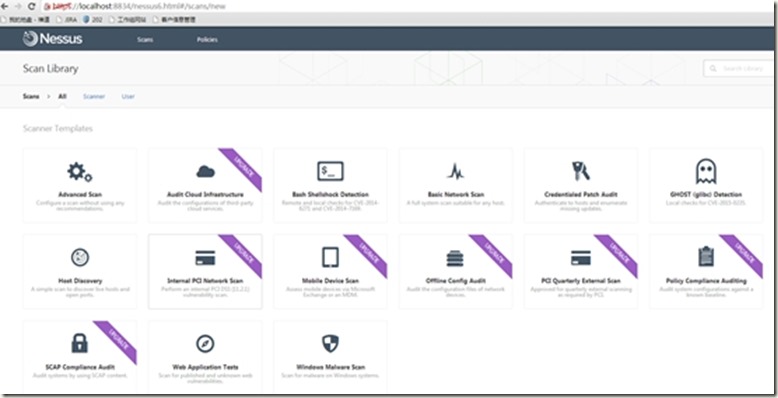Select the Basic Network Scan pulse icon
The width and height of the screenshot is (778, 398).
[455, 172]
